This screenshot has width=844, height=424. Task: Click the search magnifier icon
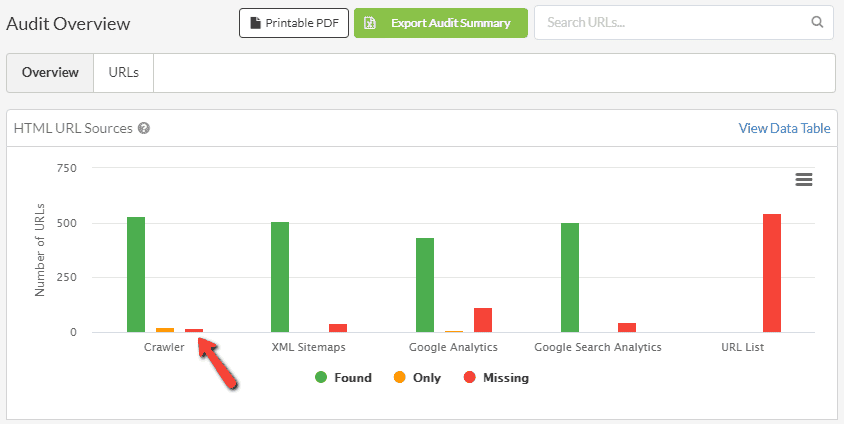coord(817,22)
